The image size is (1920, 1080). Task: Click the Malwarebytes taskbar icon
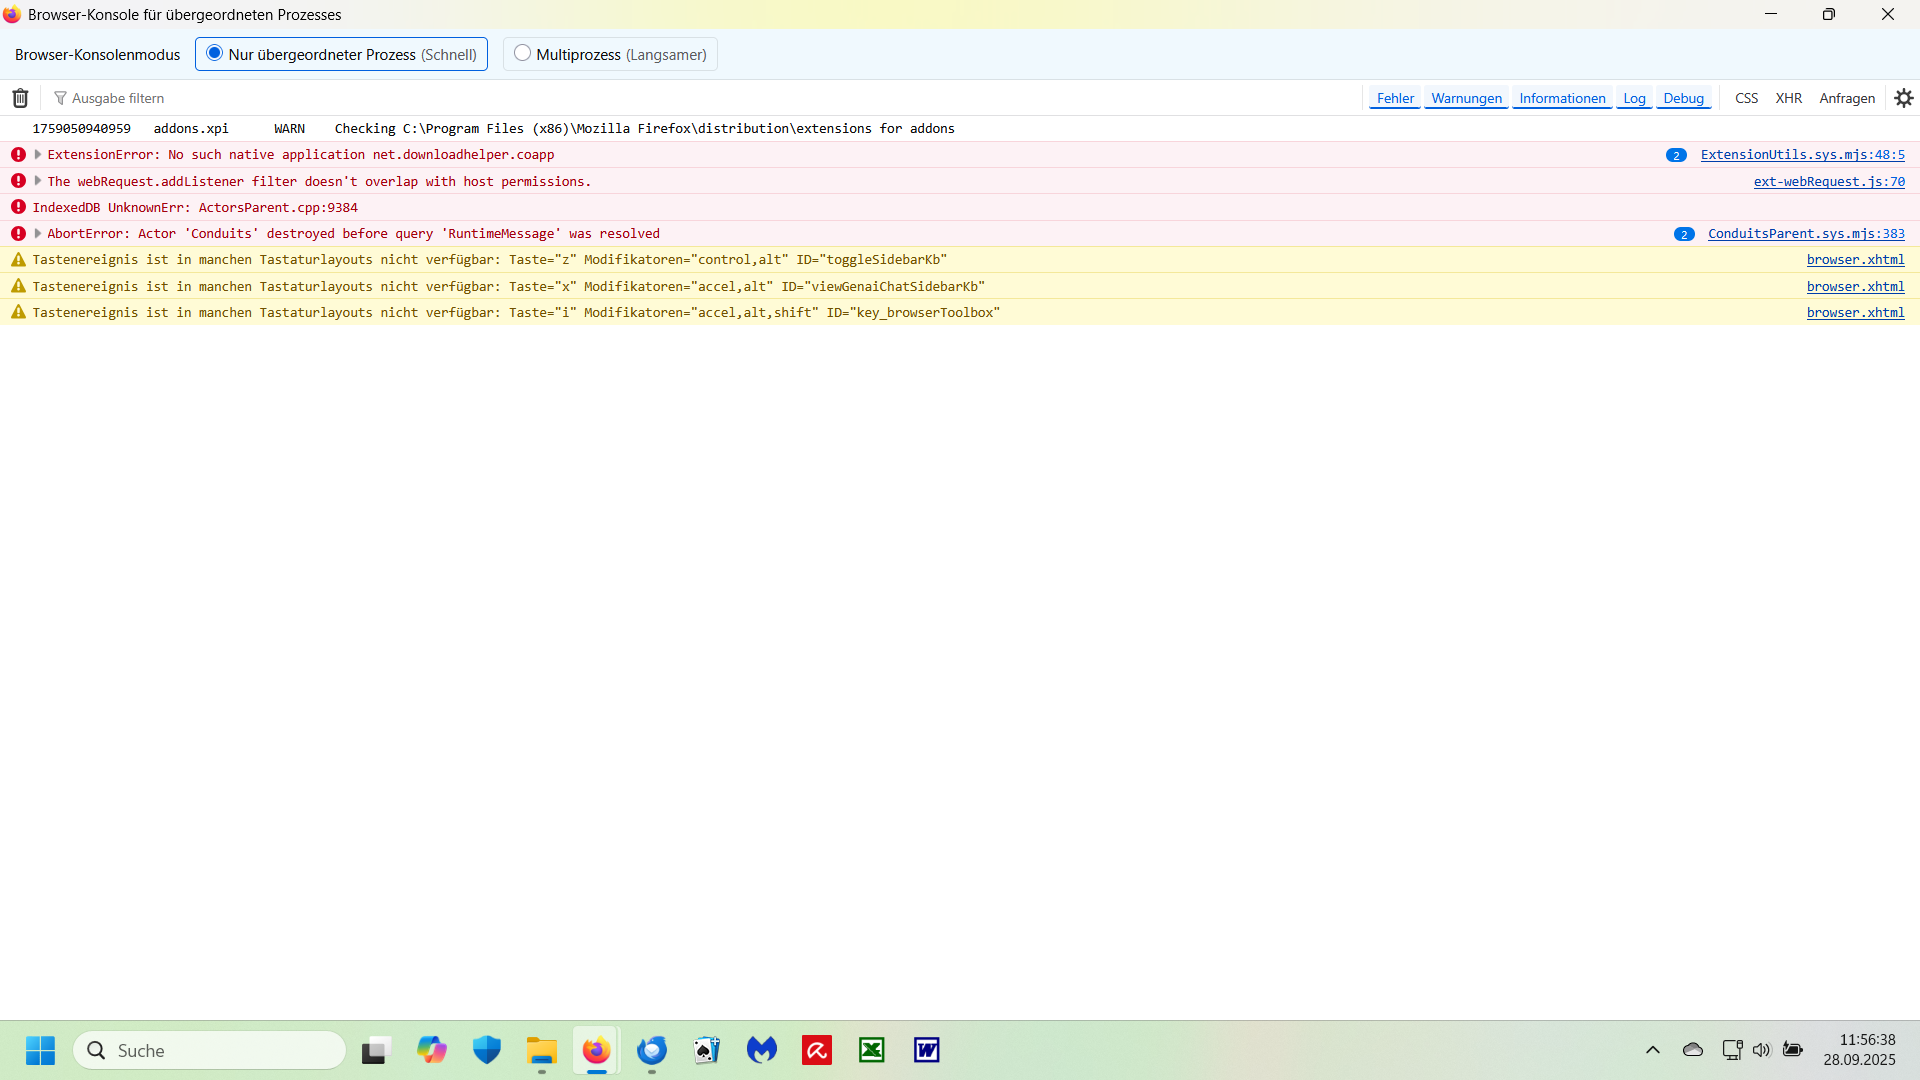[x=761, y=1050]
